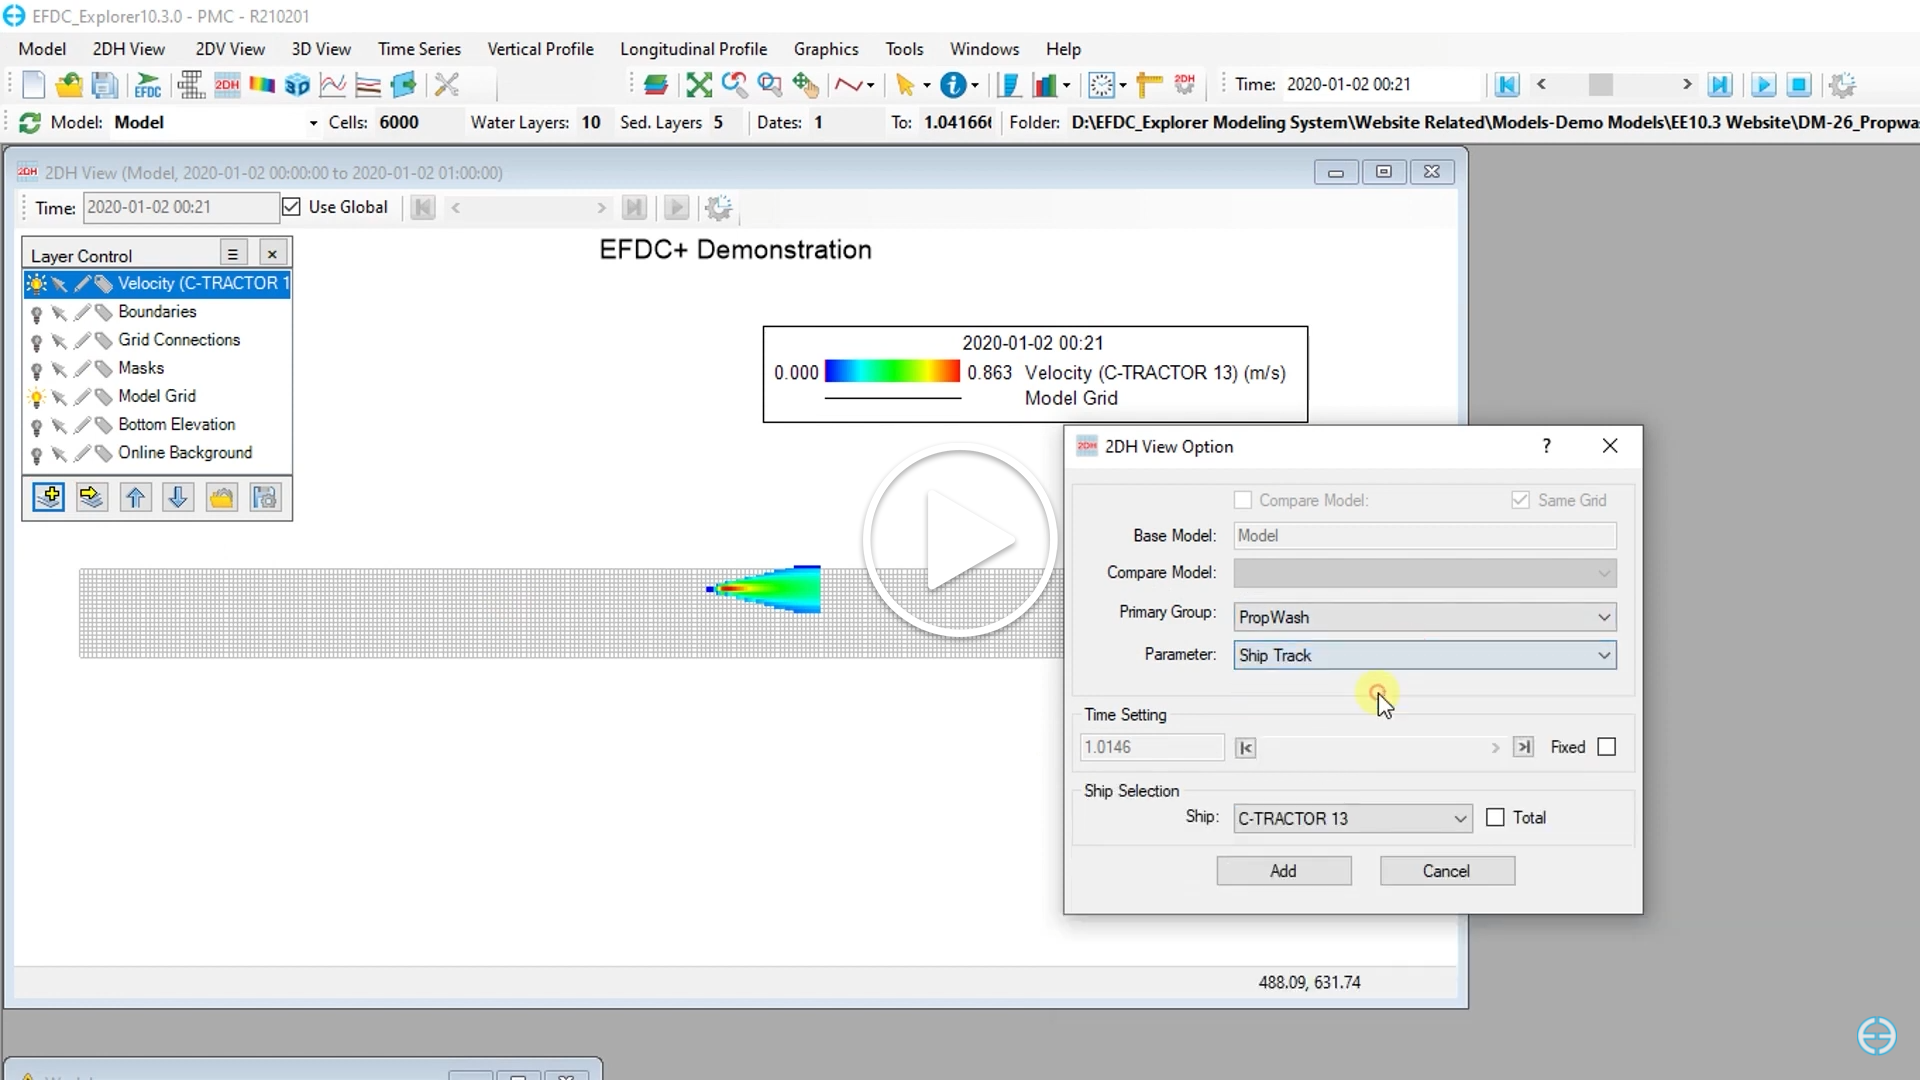Activate the pan hand tool

pos(805,85)
